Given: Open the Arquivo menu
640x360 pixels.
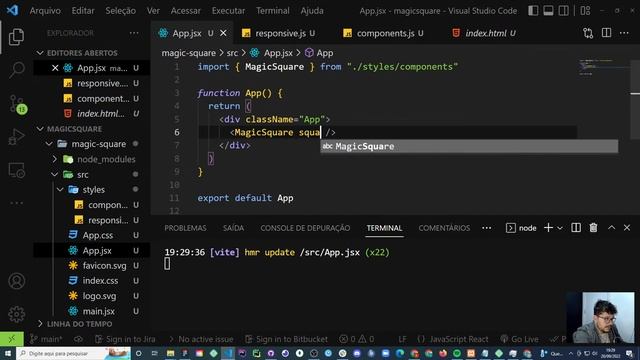Looking at the screenshot, I should click(x=45, y=11).
